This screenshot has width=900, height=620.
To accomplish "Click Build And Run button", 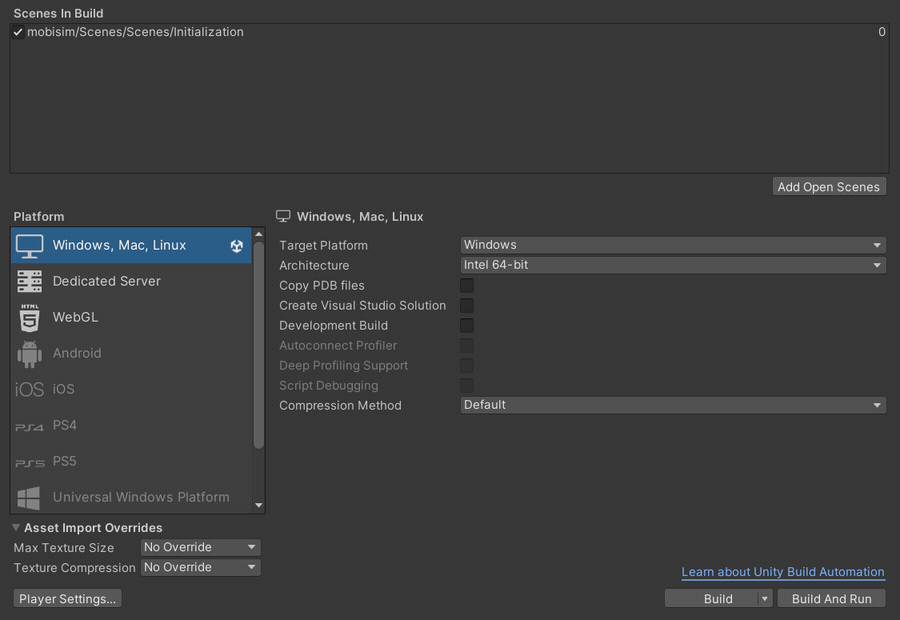I will coord(831,599).
